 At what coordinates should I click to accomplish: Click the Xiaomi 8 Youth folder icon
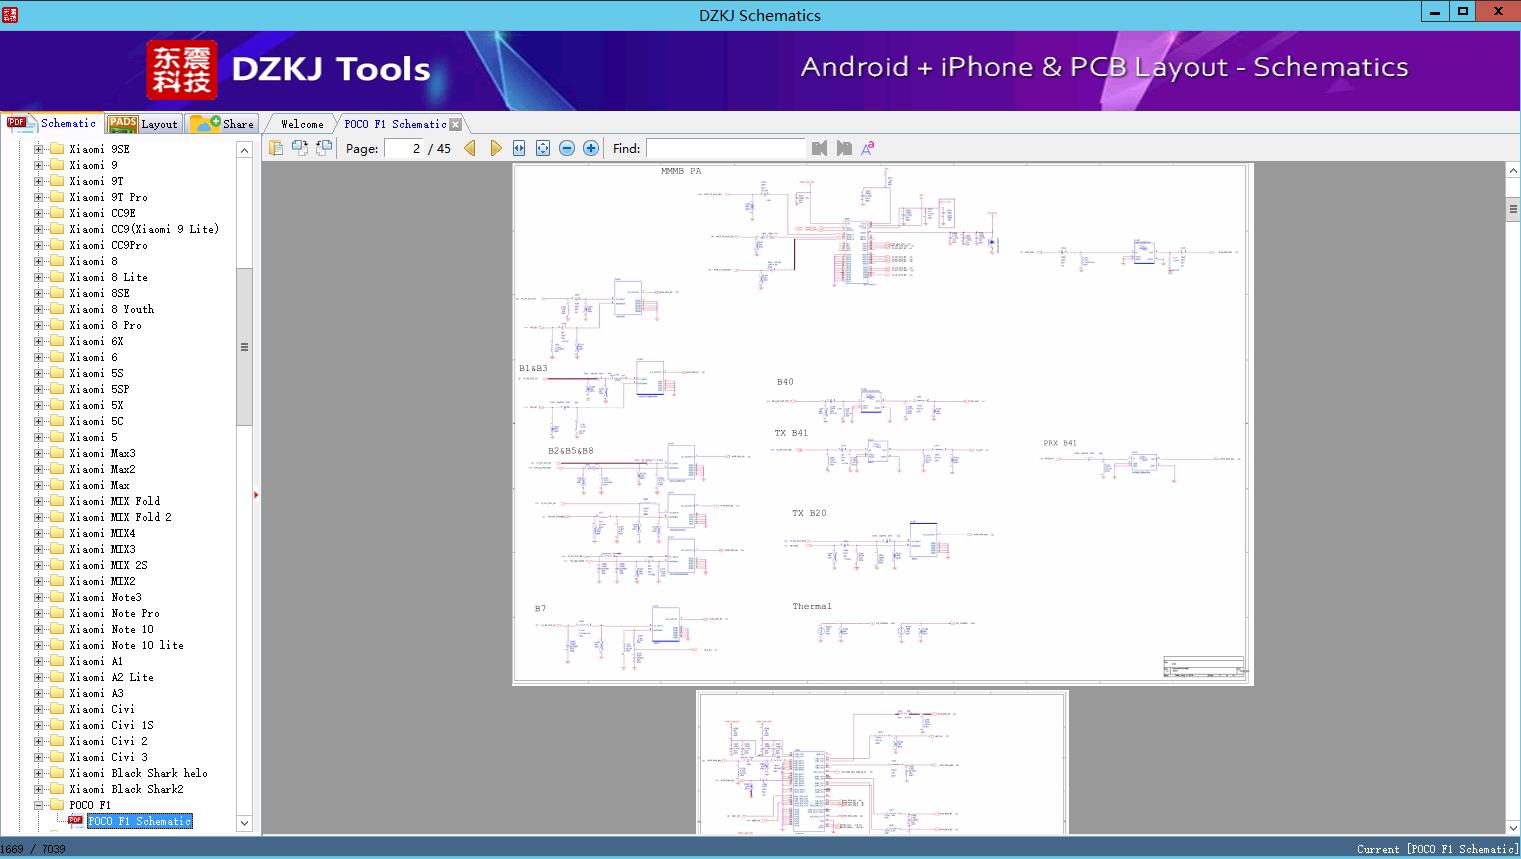coord(57,309)
